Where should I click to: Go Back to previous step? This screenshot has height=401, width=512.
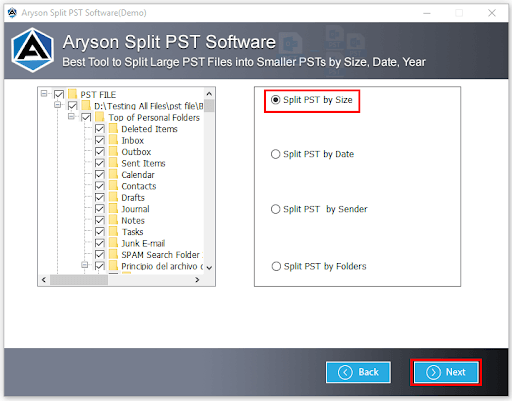(x=358, y=372)
